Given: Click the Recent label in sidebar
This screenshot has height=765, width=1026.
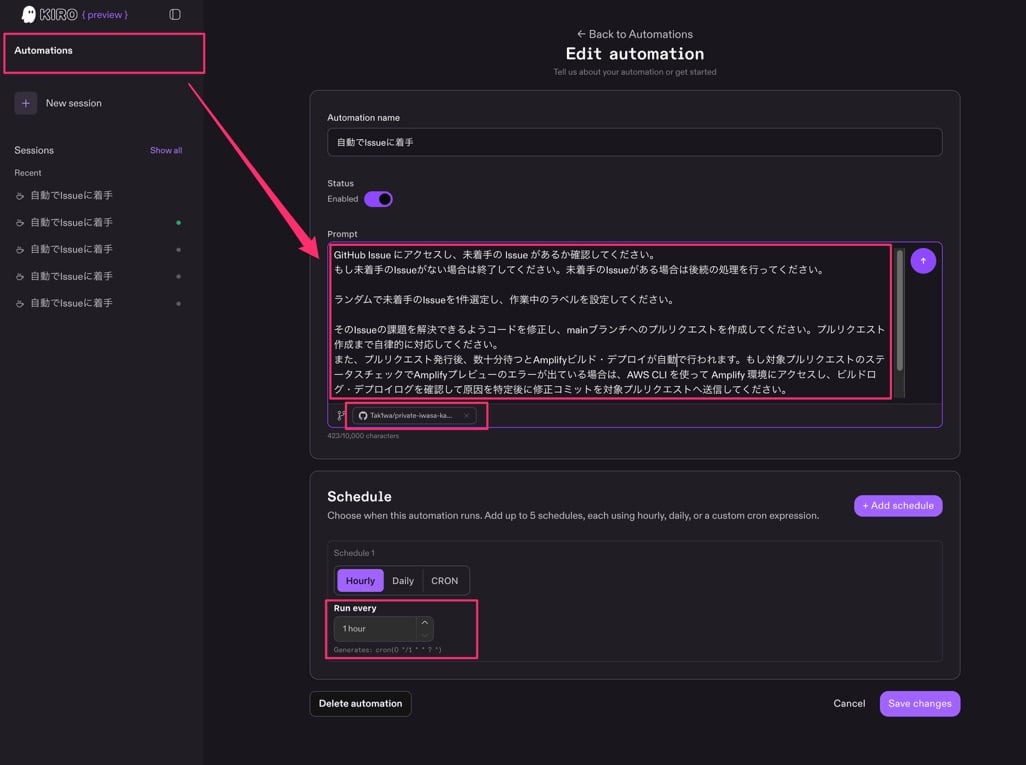Looking at the screenshot, I should [x=27, y=173].
